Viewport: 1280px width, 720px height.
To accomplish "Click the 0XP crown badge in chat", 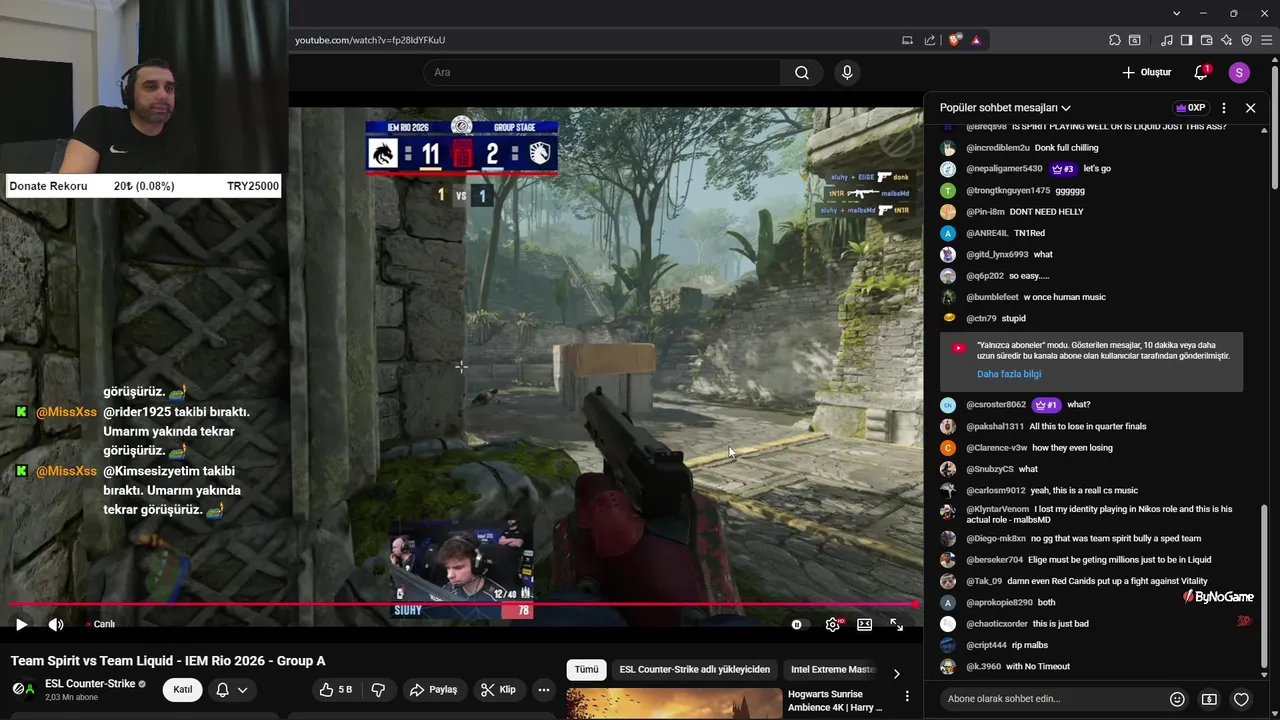I will coord(1190,108).
